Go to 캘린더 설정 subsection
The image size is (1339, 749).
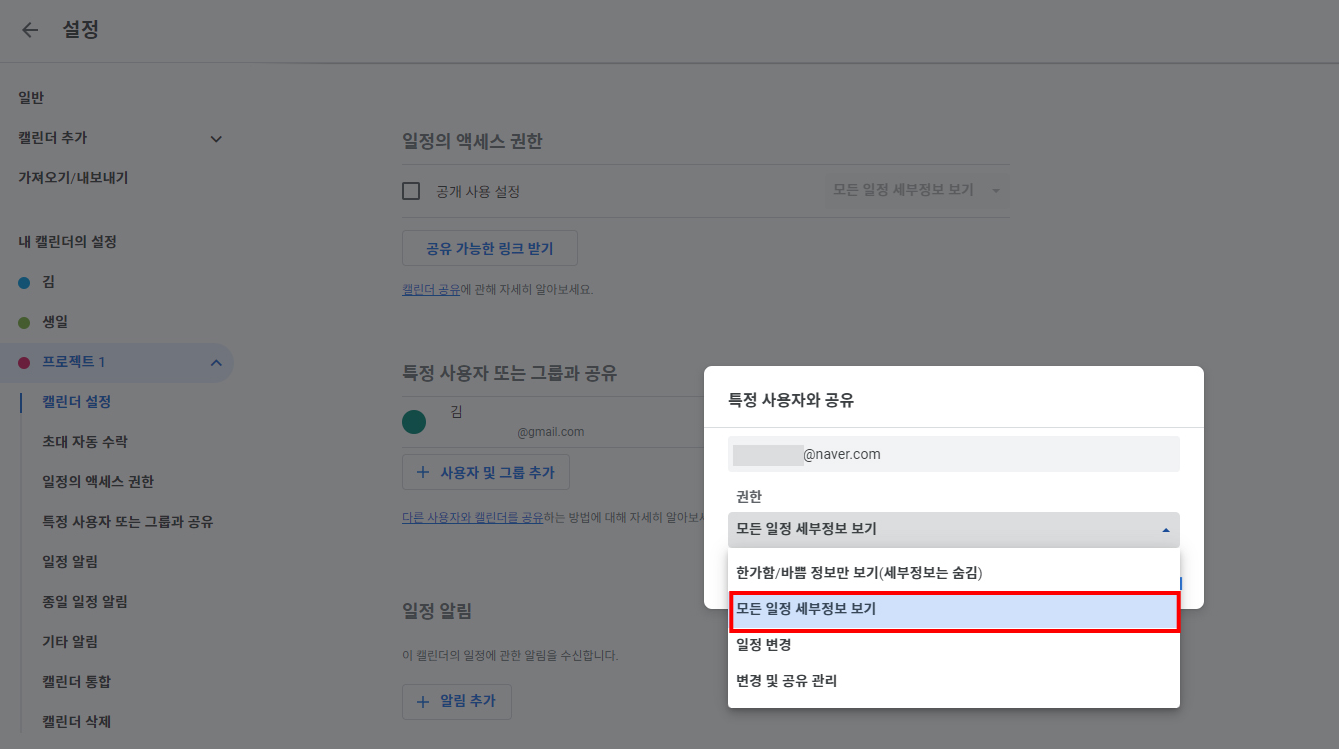point(76,402)
